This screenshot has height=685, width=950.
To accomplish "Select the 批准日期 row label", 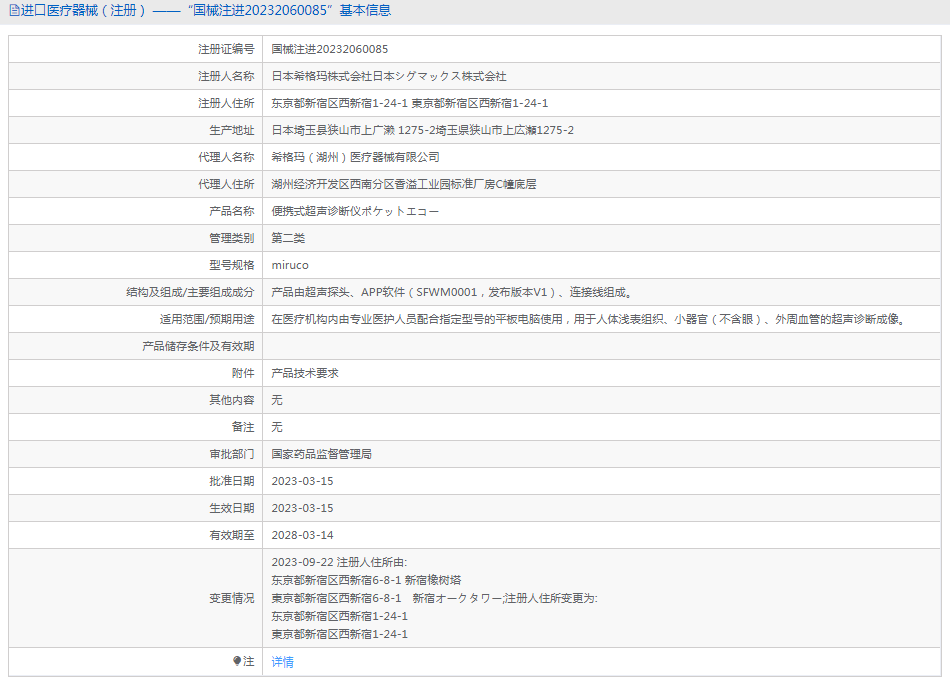I will (231, 481).
